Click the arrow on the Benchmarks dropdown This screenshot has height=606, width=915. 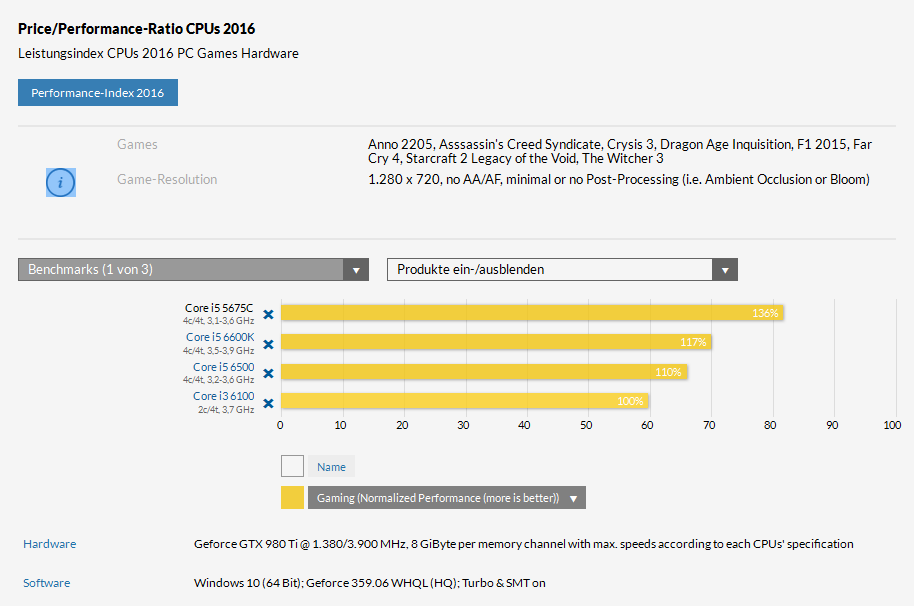356,270
